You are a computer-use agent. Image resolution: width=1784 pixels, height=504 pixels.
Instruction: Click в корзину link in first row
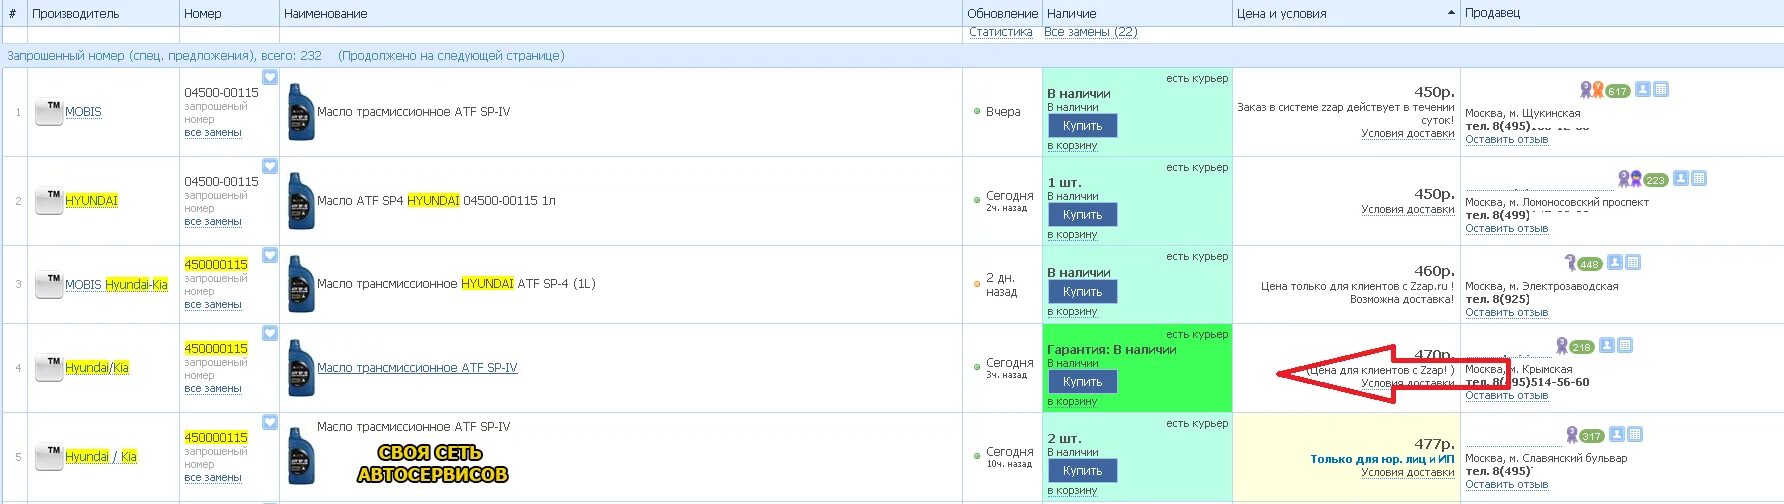point(1072,146)
